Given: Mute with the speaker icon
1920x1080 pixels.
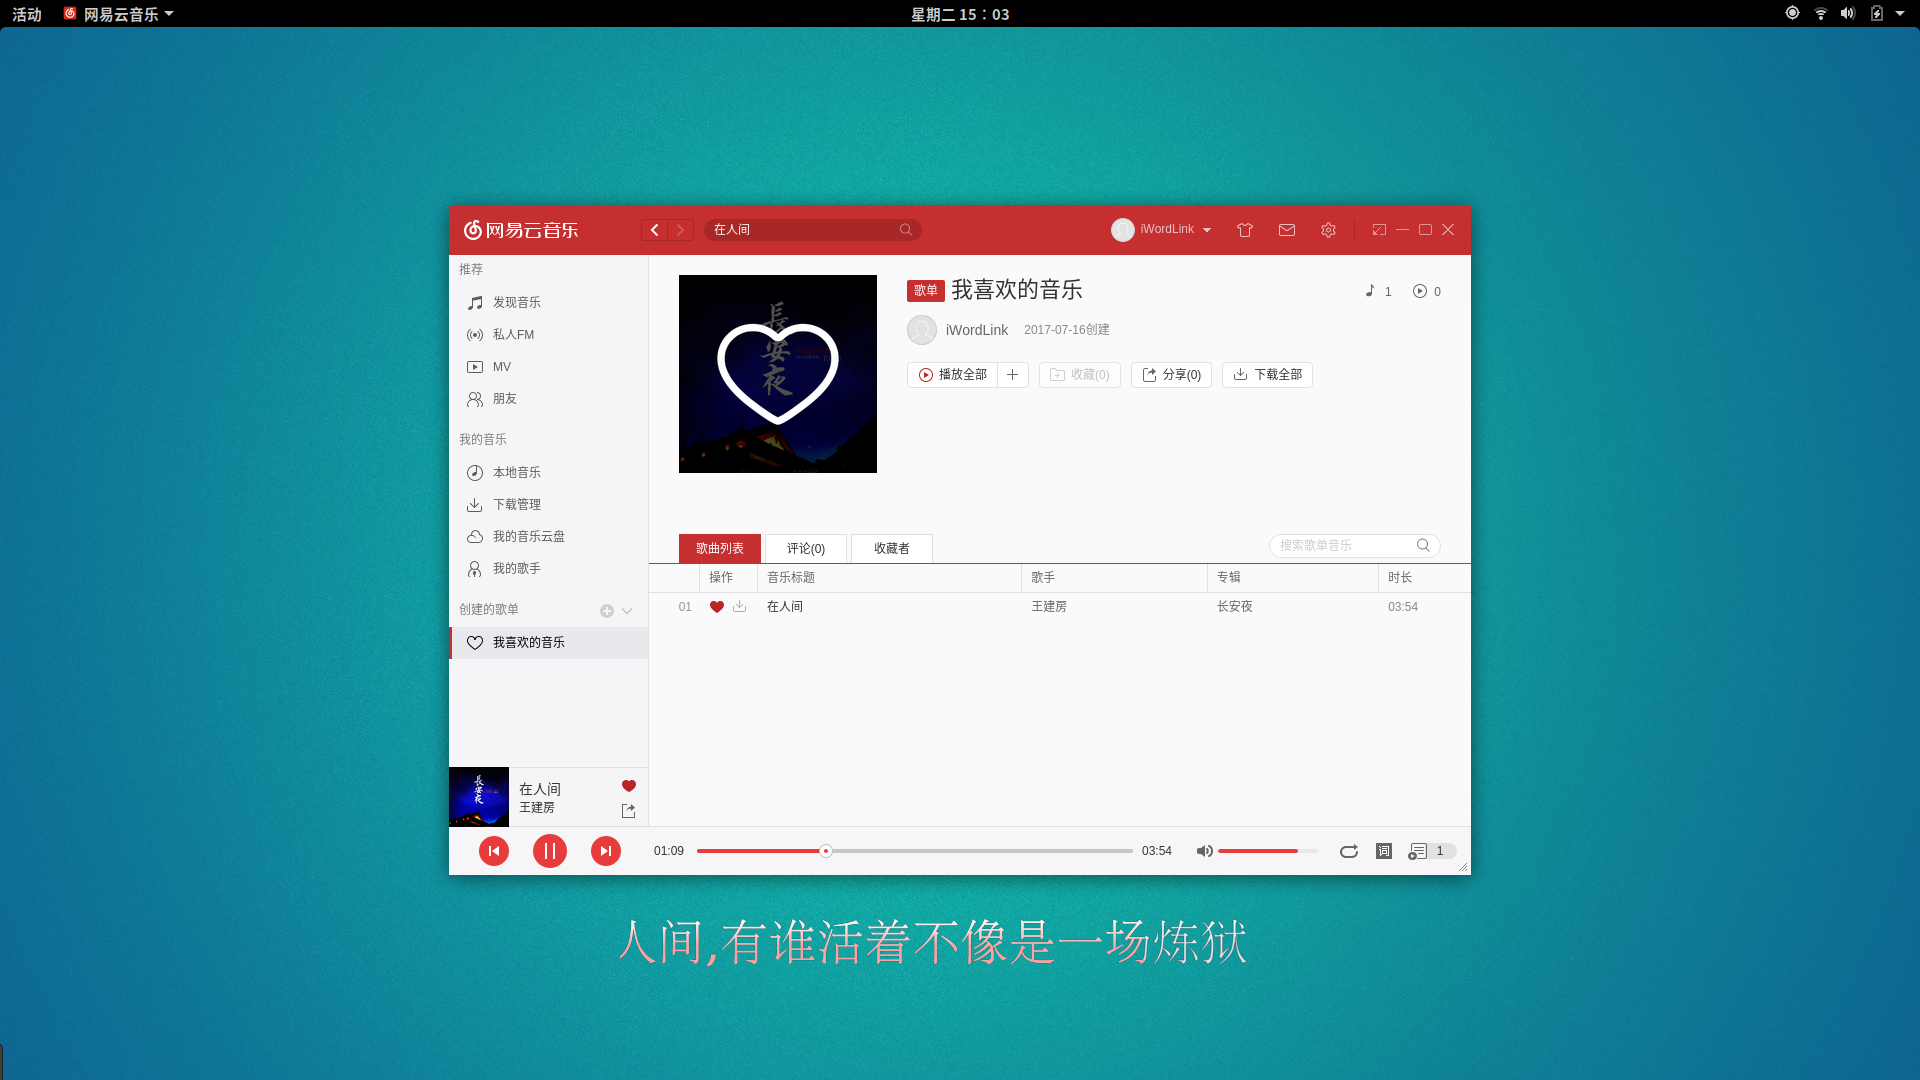Looking at the screenshot, I should [x=1205, y=851].
